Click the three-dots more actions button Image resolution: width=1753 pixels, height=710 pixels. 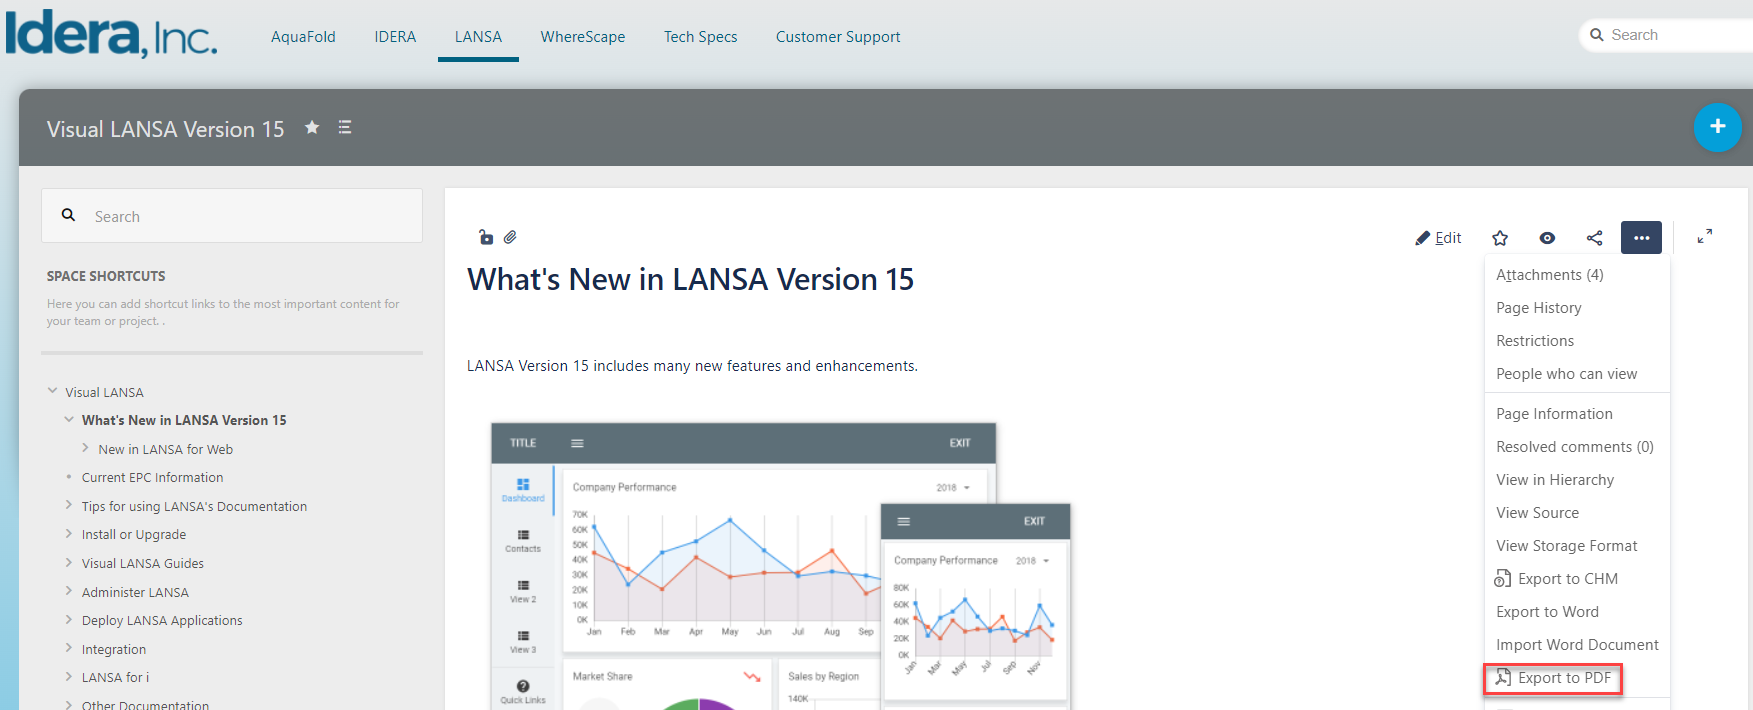point(1641,238)
